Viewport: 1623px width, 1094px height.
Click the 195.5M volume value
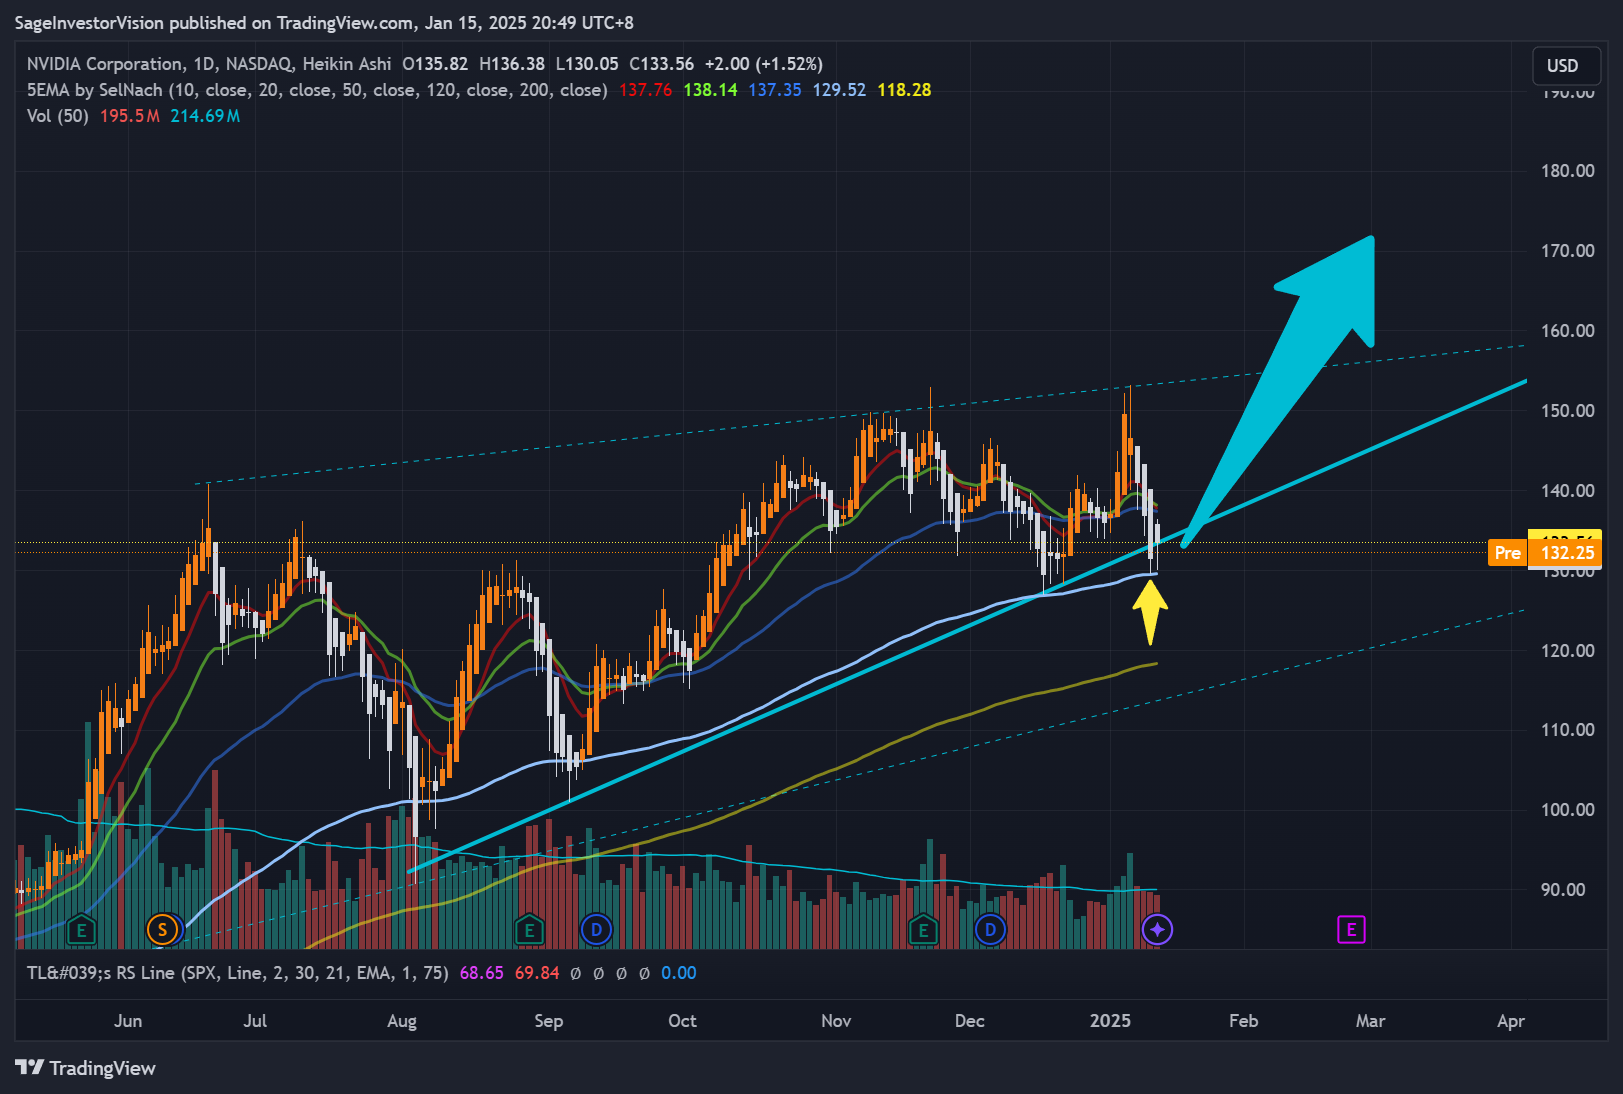point(130,116)
